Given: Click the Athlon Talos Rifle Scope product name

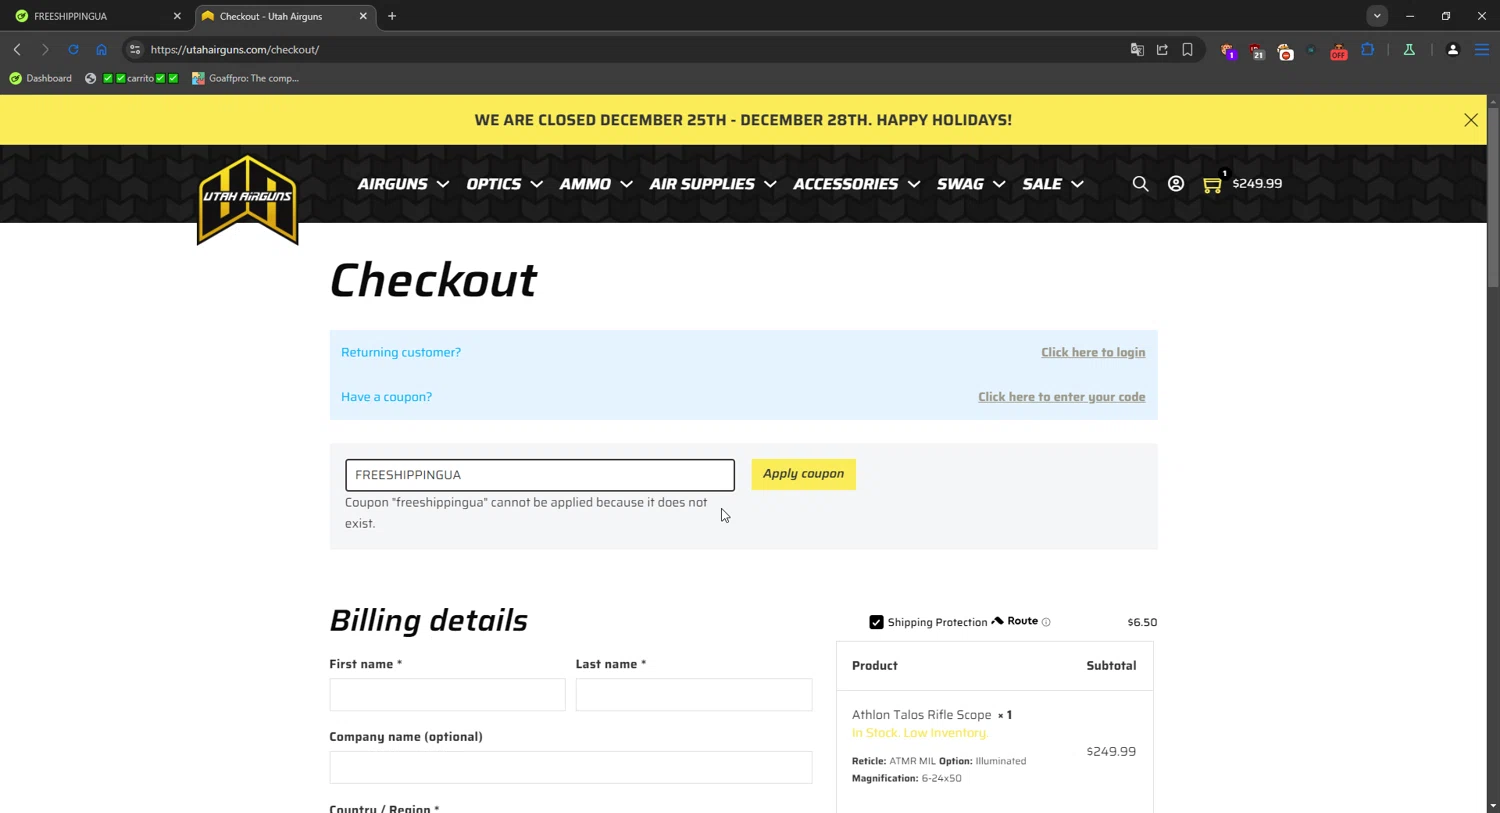Looking at the screenshot, I should click(x=921, y=715).
